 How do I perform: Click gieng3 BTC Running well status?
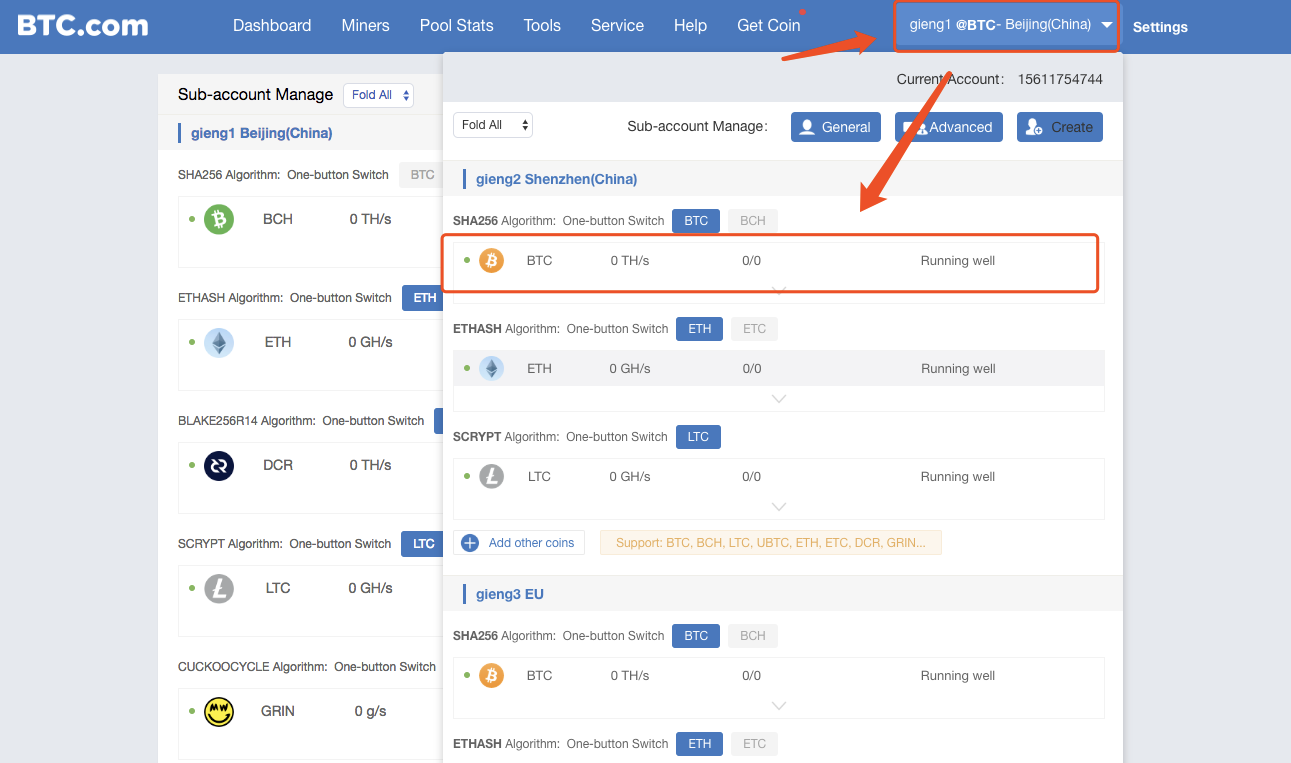(x=958, y=676)
